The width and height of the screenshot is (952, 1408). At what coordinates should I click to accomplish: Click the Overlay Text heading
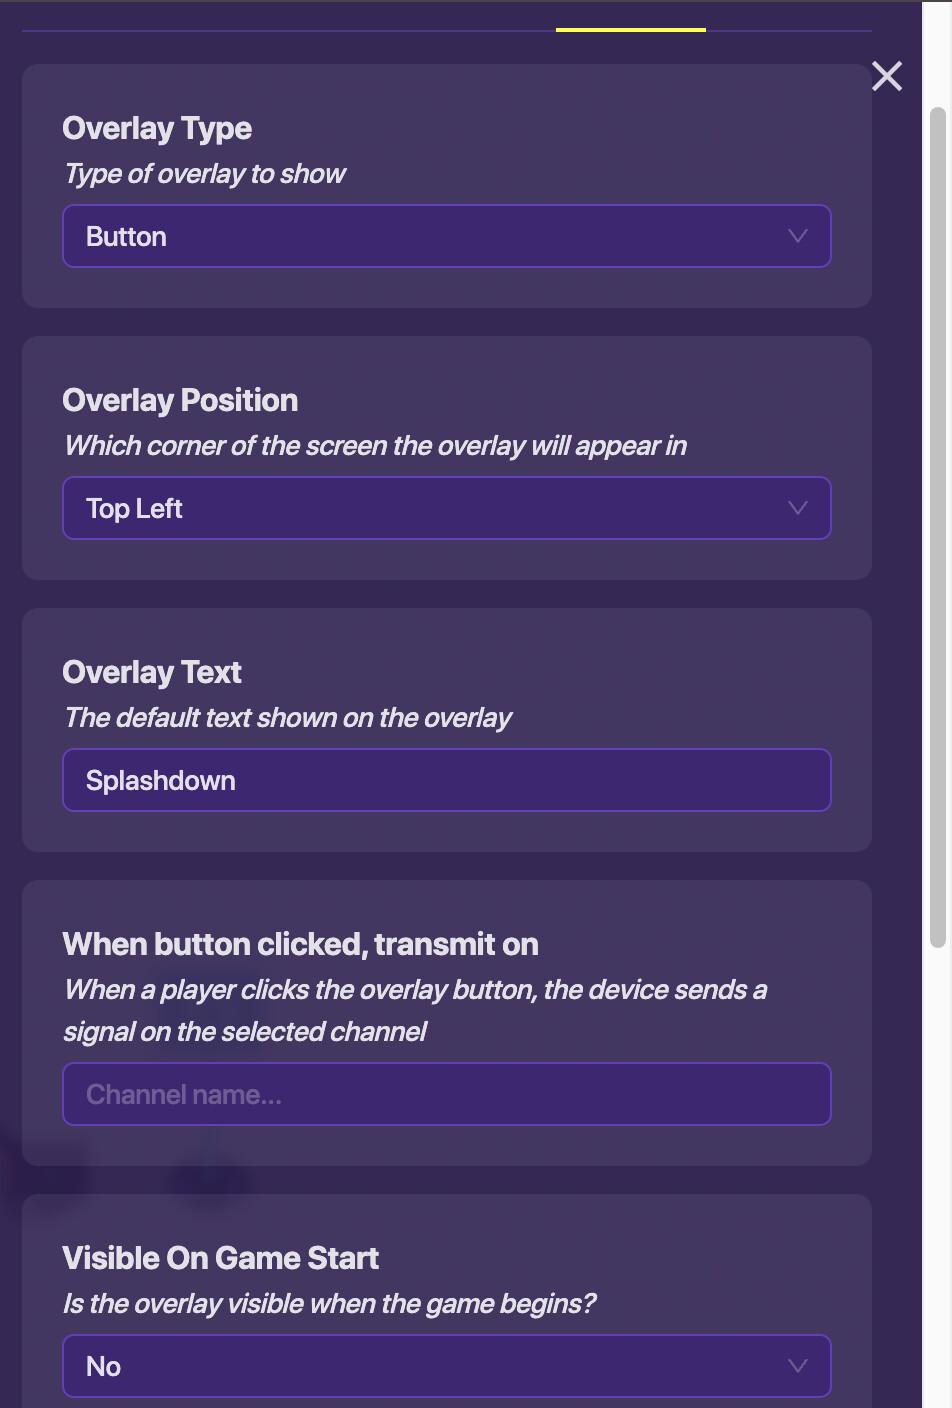(152, 672)
